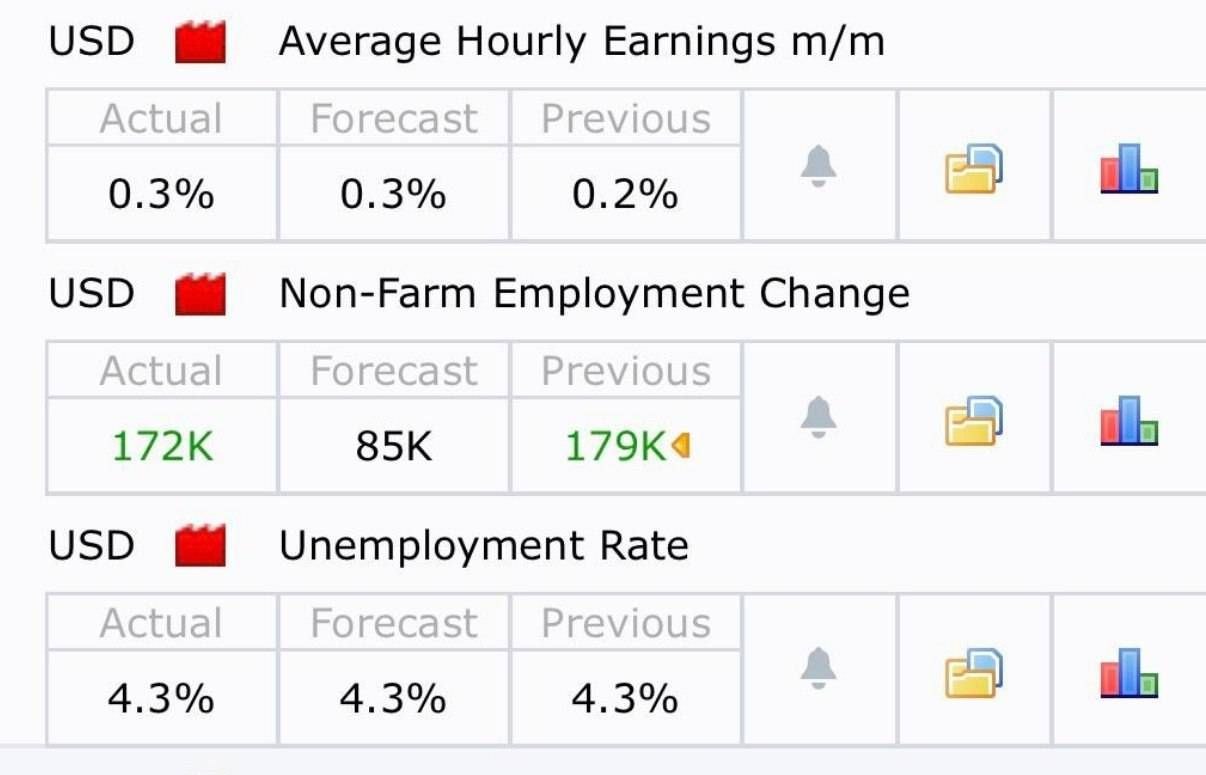1206x775 pixels.
Task: Toggle alert bell for Unemployment Rate
Action: coord(818,670)
